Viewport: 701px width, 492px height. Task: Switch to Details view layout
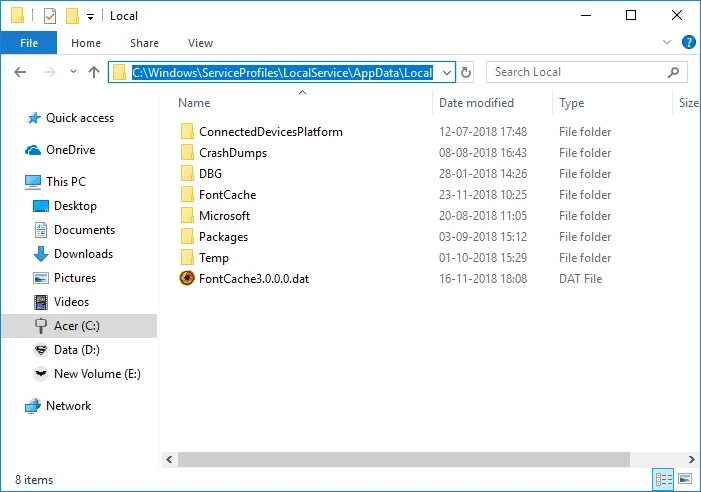[x=663, y=480]
